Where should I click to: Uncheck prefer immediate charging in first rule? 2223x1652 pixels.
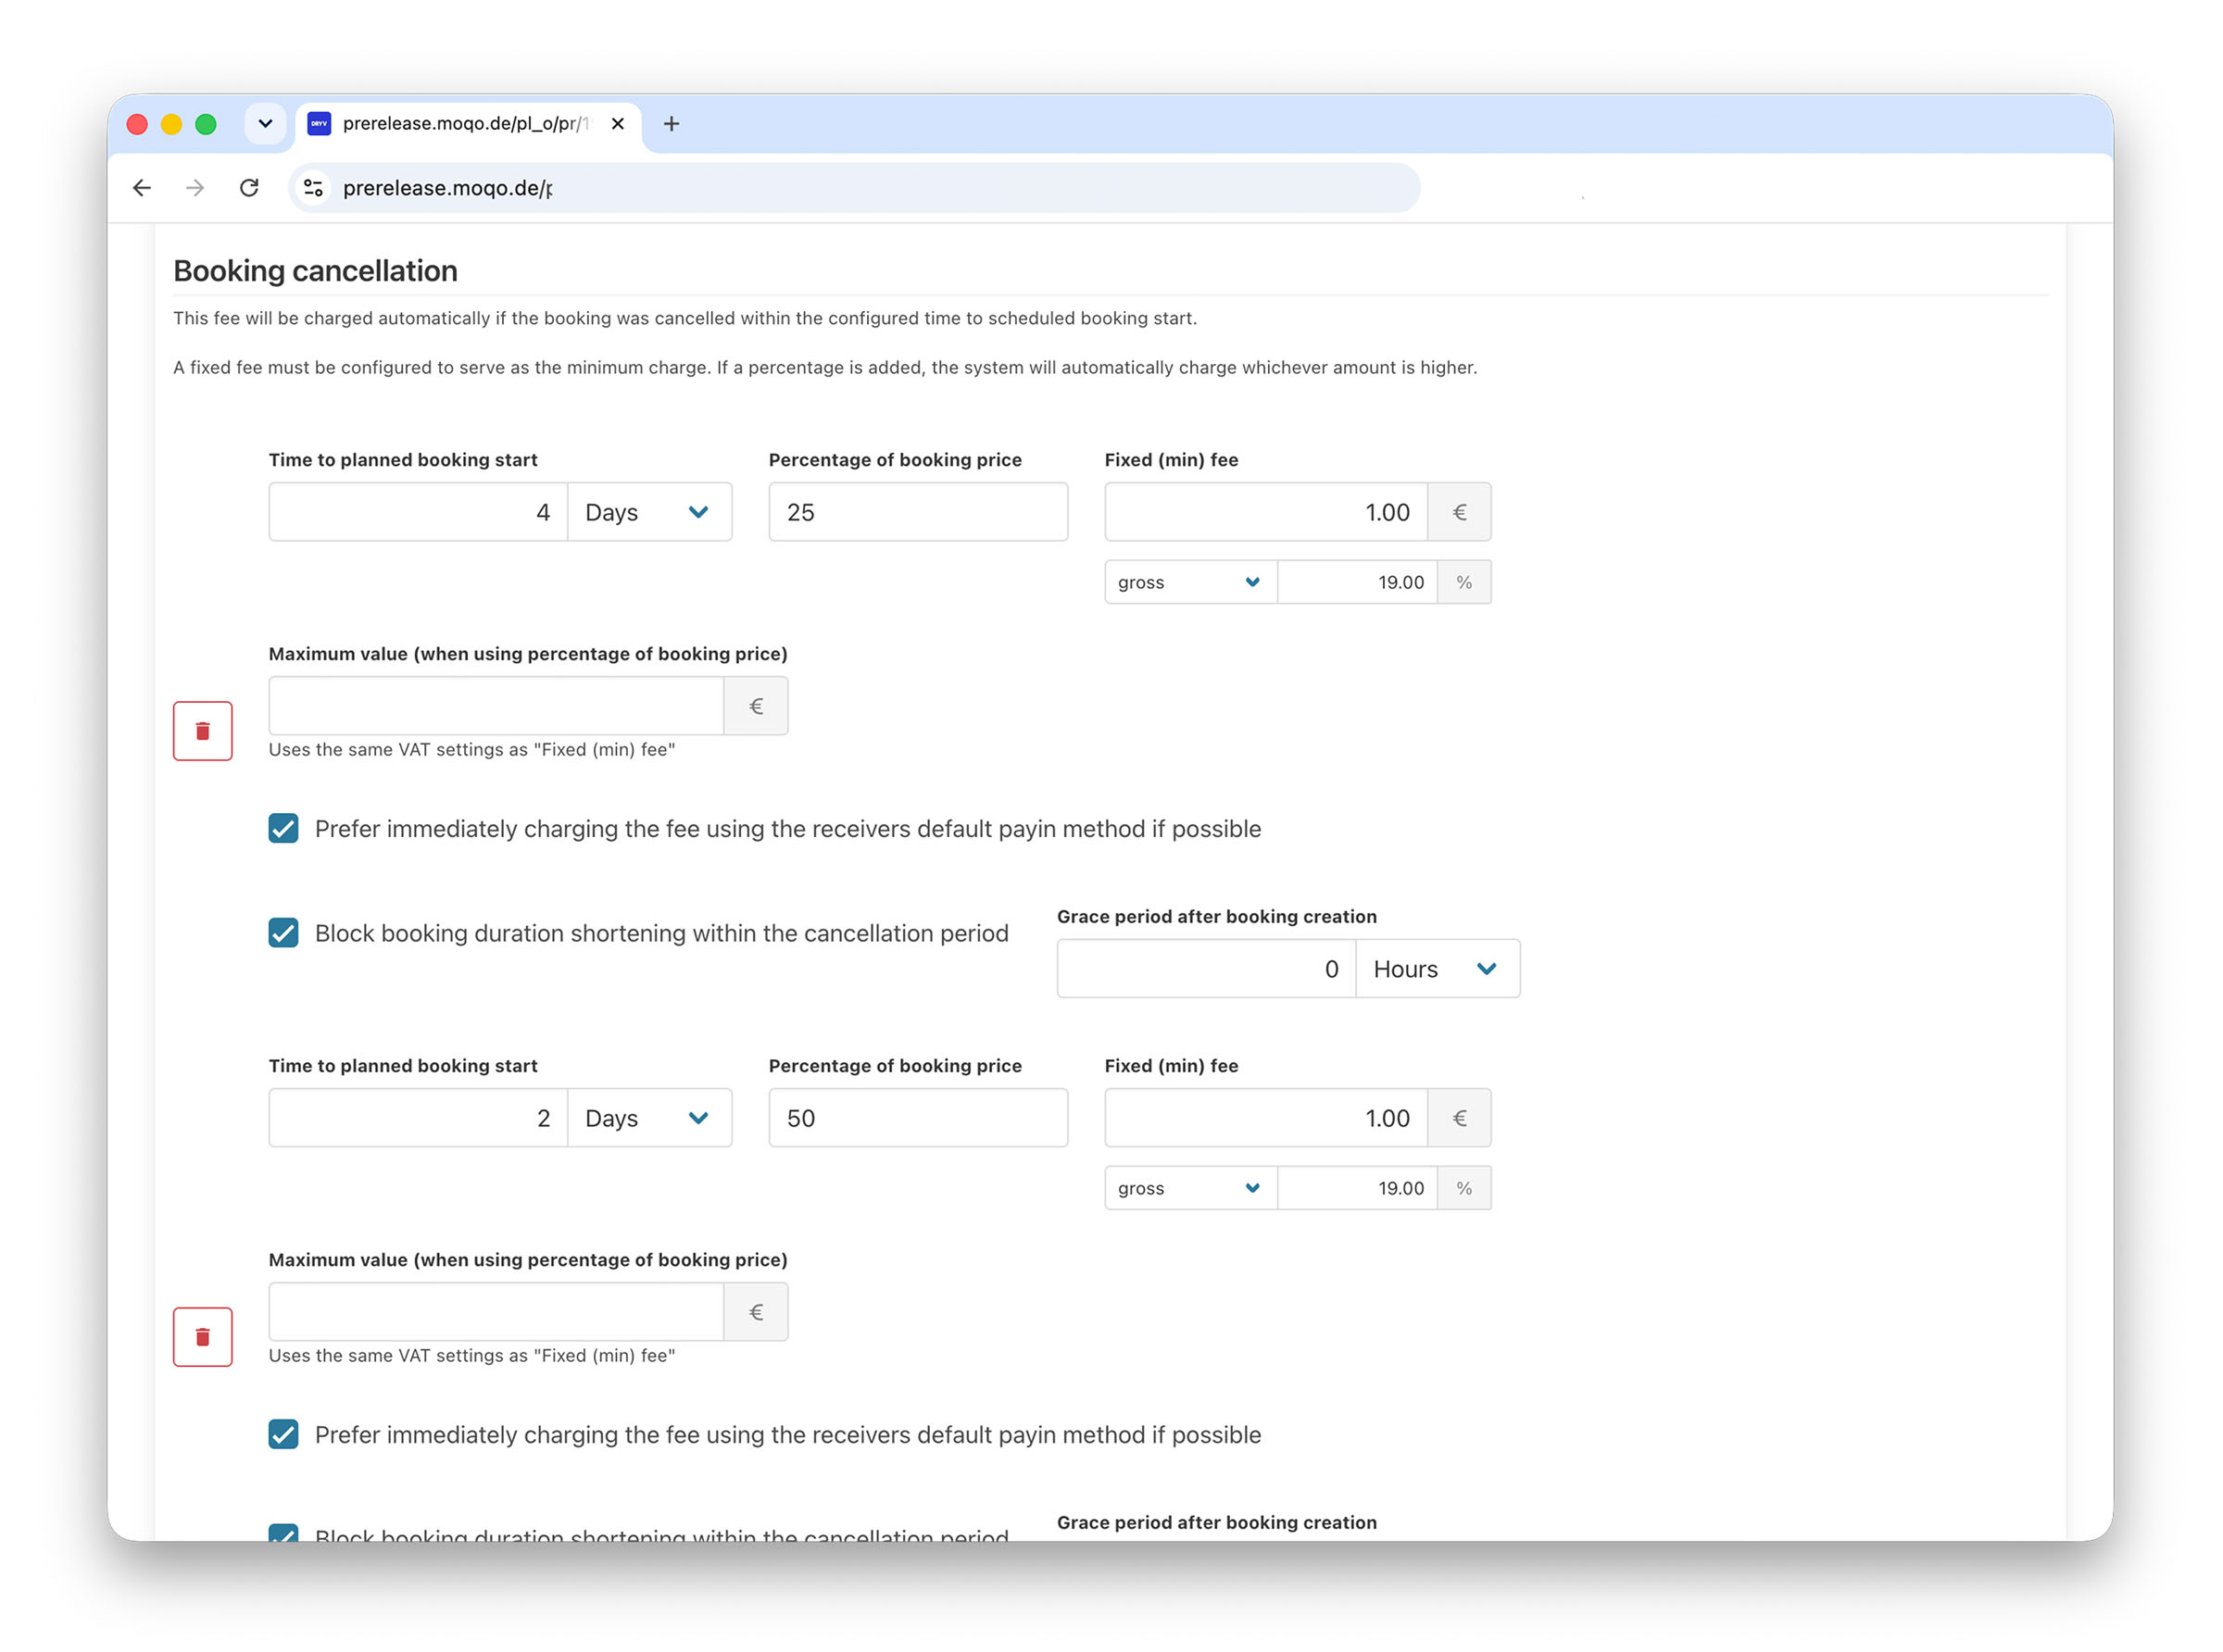click(283, 829)
